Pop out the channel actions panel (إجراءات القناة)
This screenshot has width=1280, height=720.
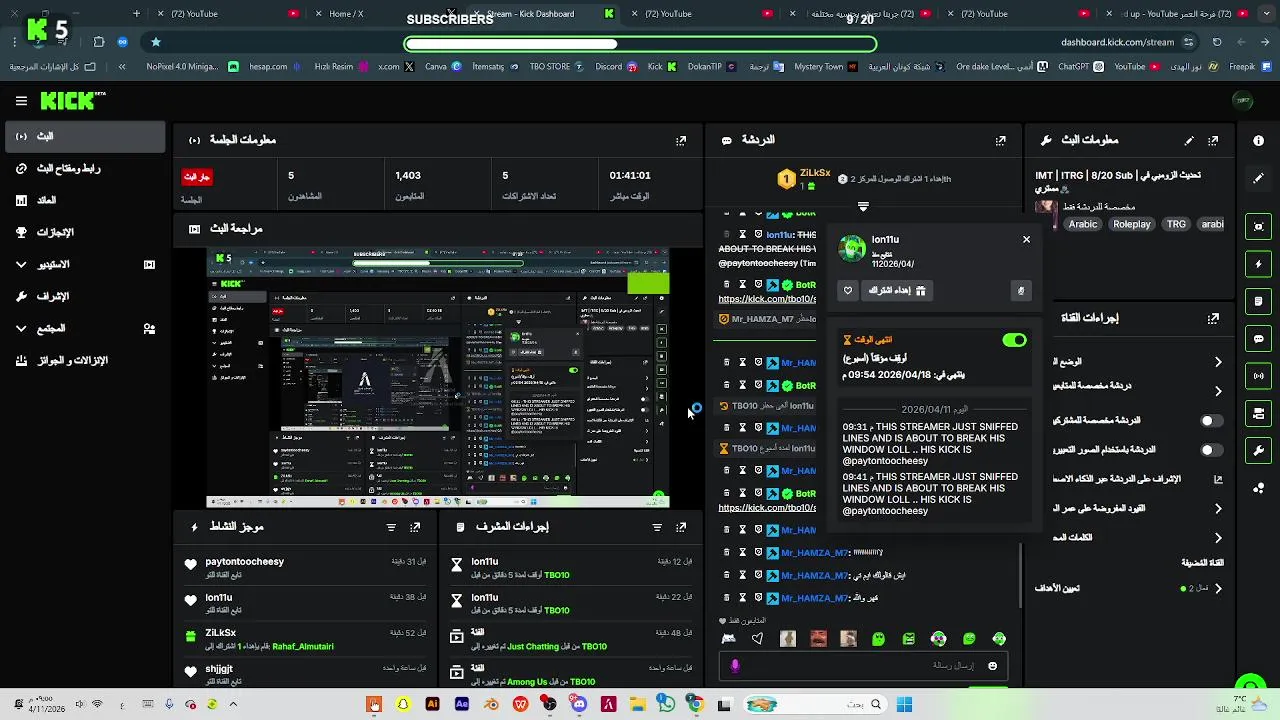coord(1213,319)
